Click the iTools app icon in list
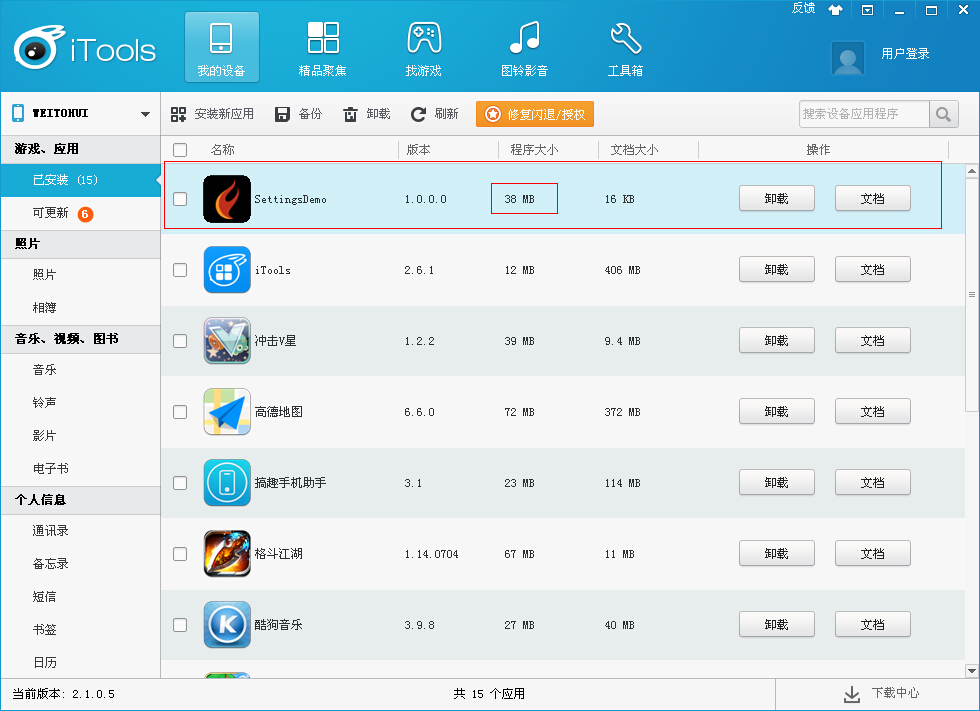Screen dimensions: 980x711 click(227, 270)
